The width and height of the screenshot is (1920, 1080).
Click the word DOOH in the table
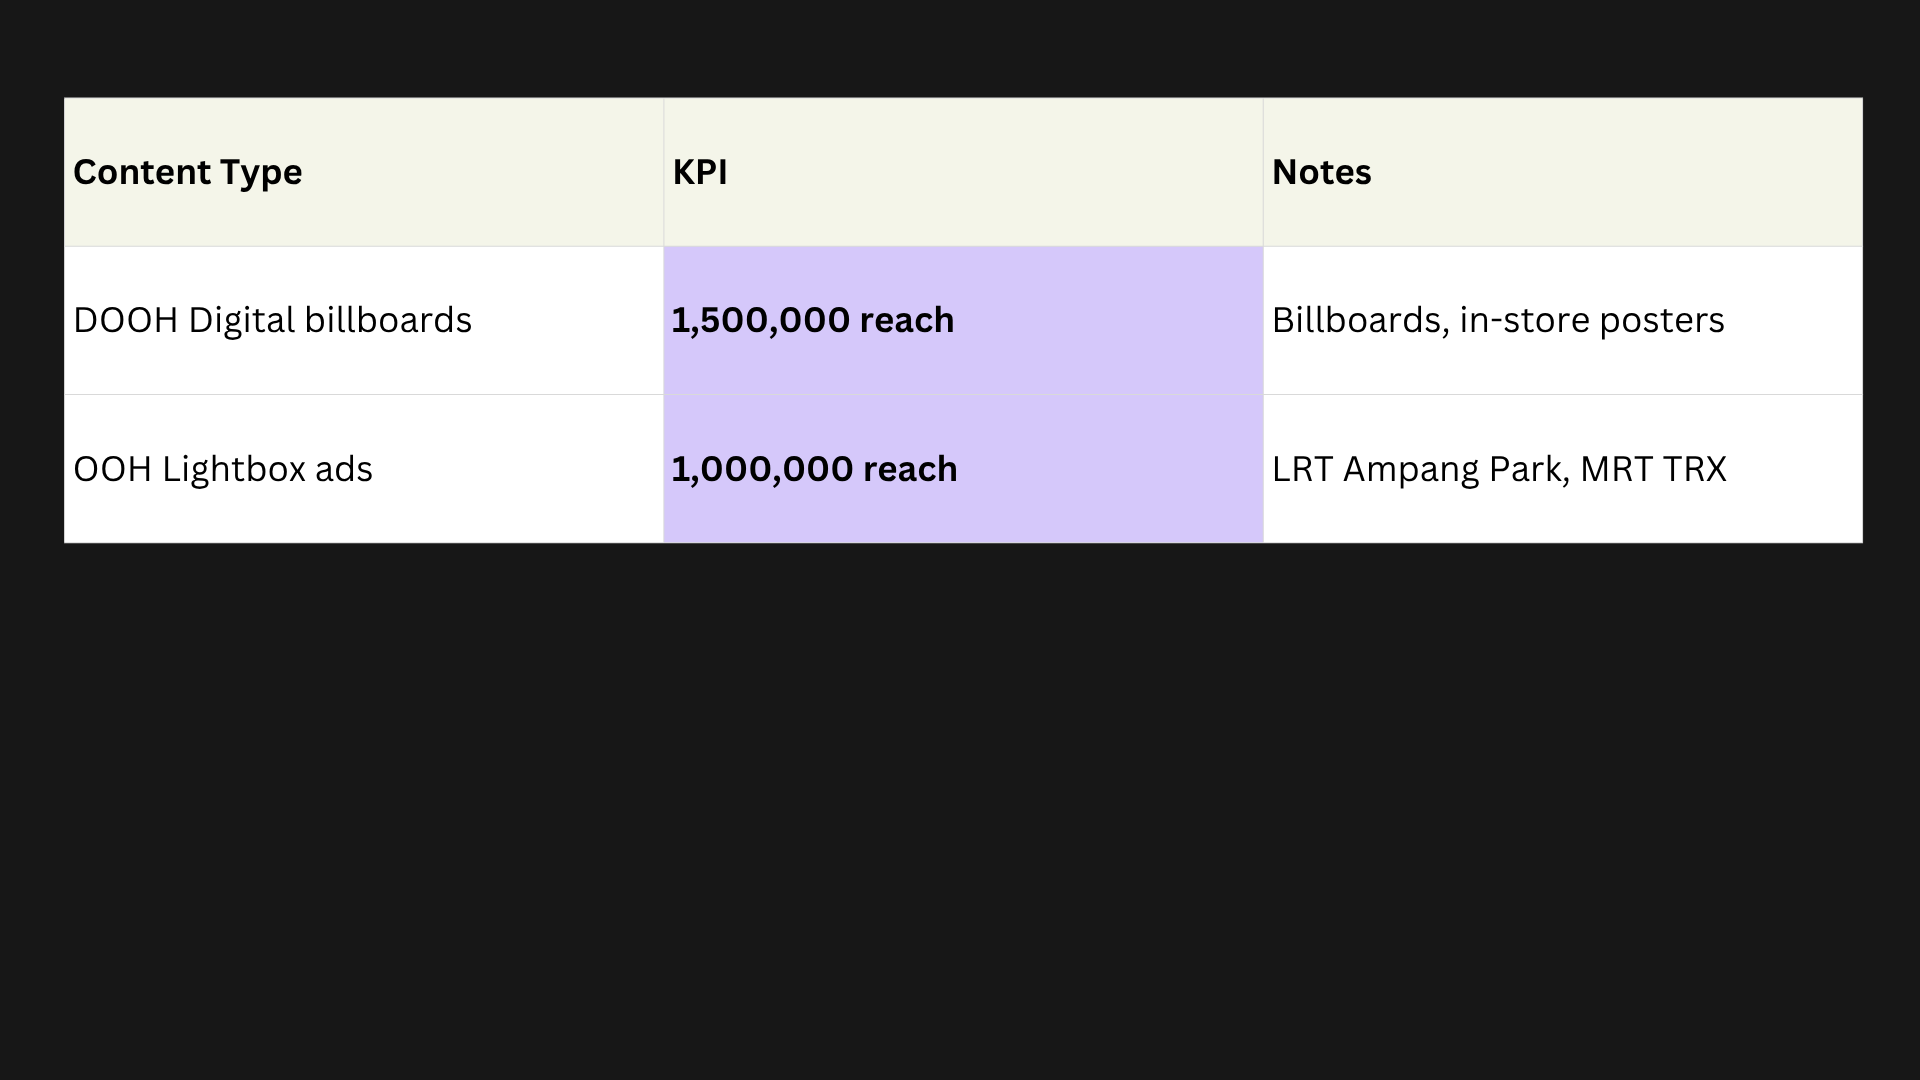point(126,320)
